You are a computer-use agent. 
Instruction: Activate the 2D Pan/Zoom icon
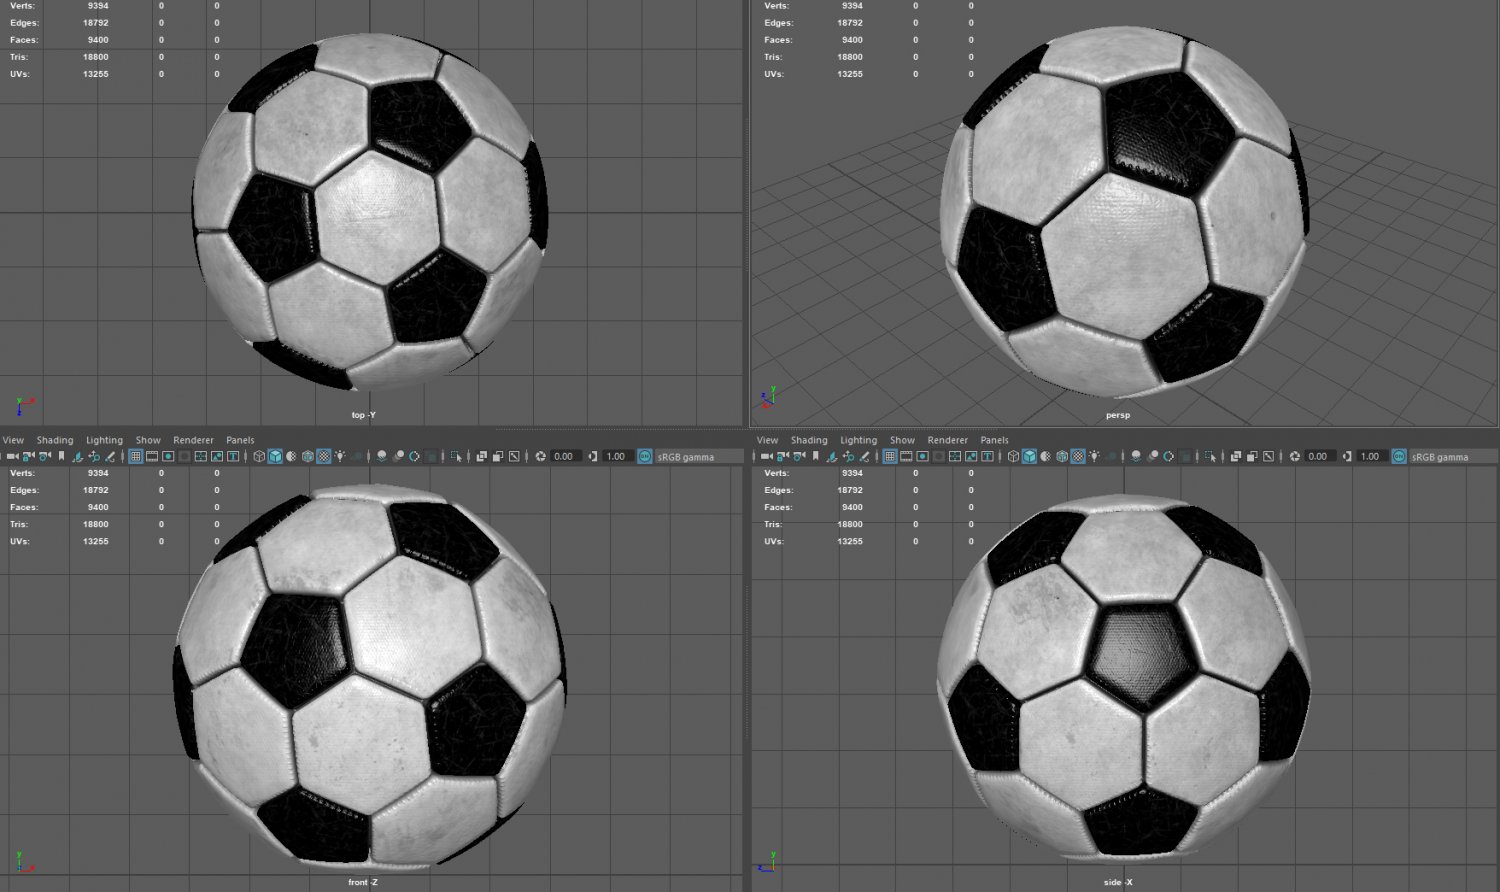click(x=94, y=457)
